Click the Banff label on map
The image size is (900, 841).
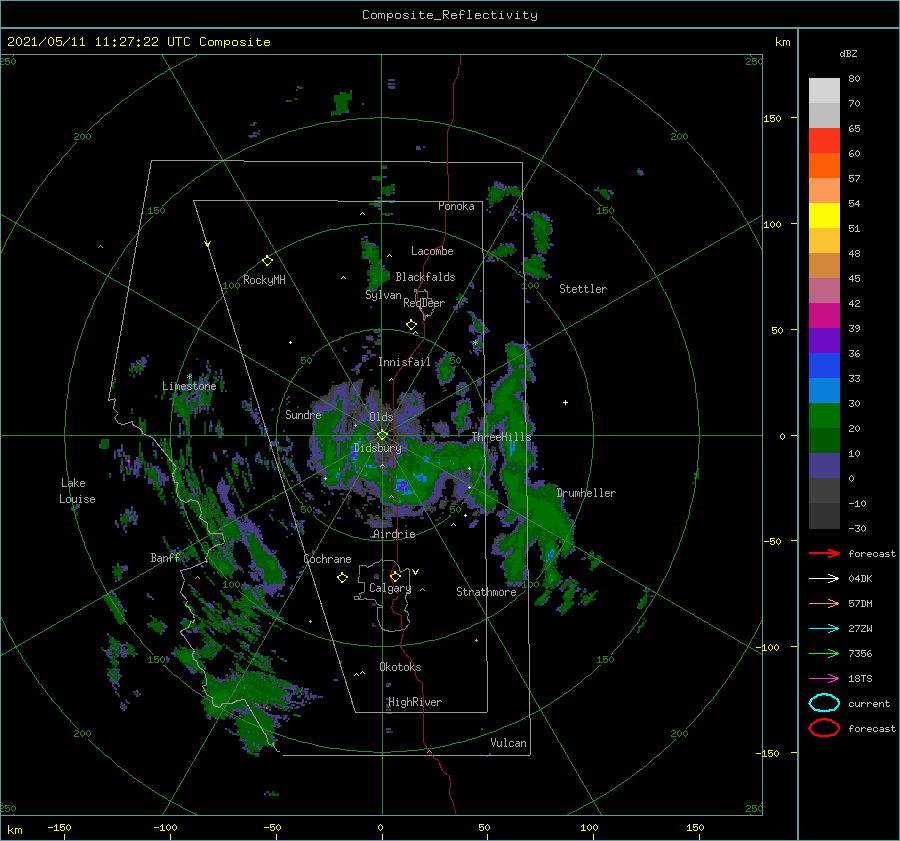coord(165,557)
